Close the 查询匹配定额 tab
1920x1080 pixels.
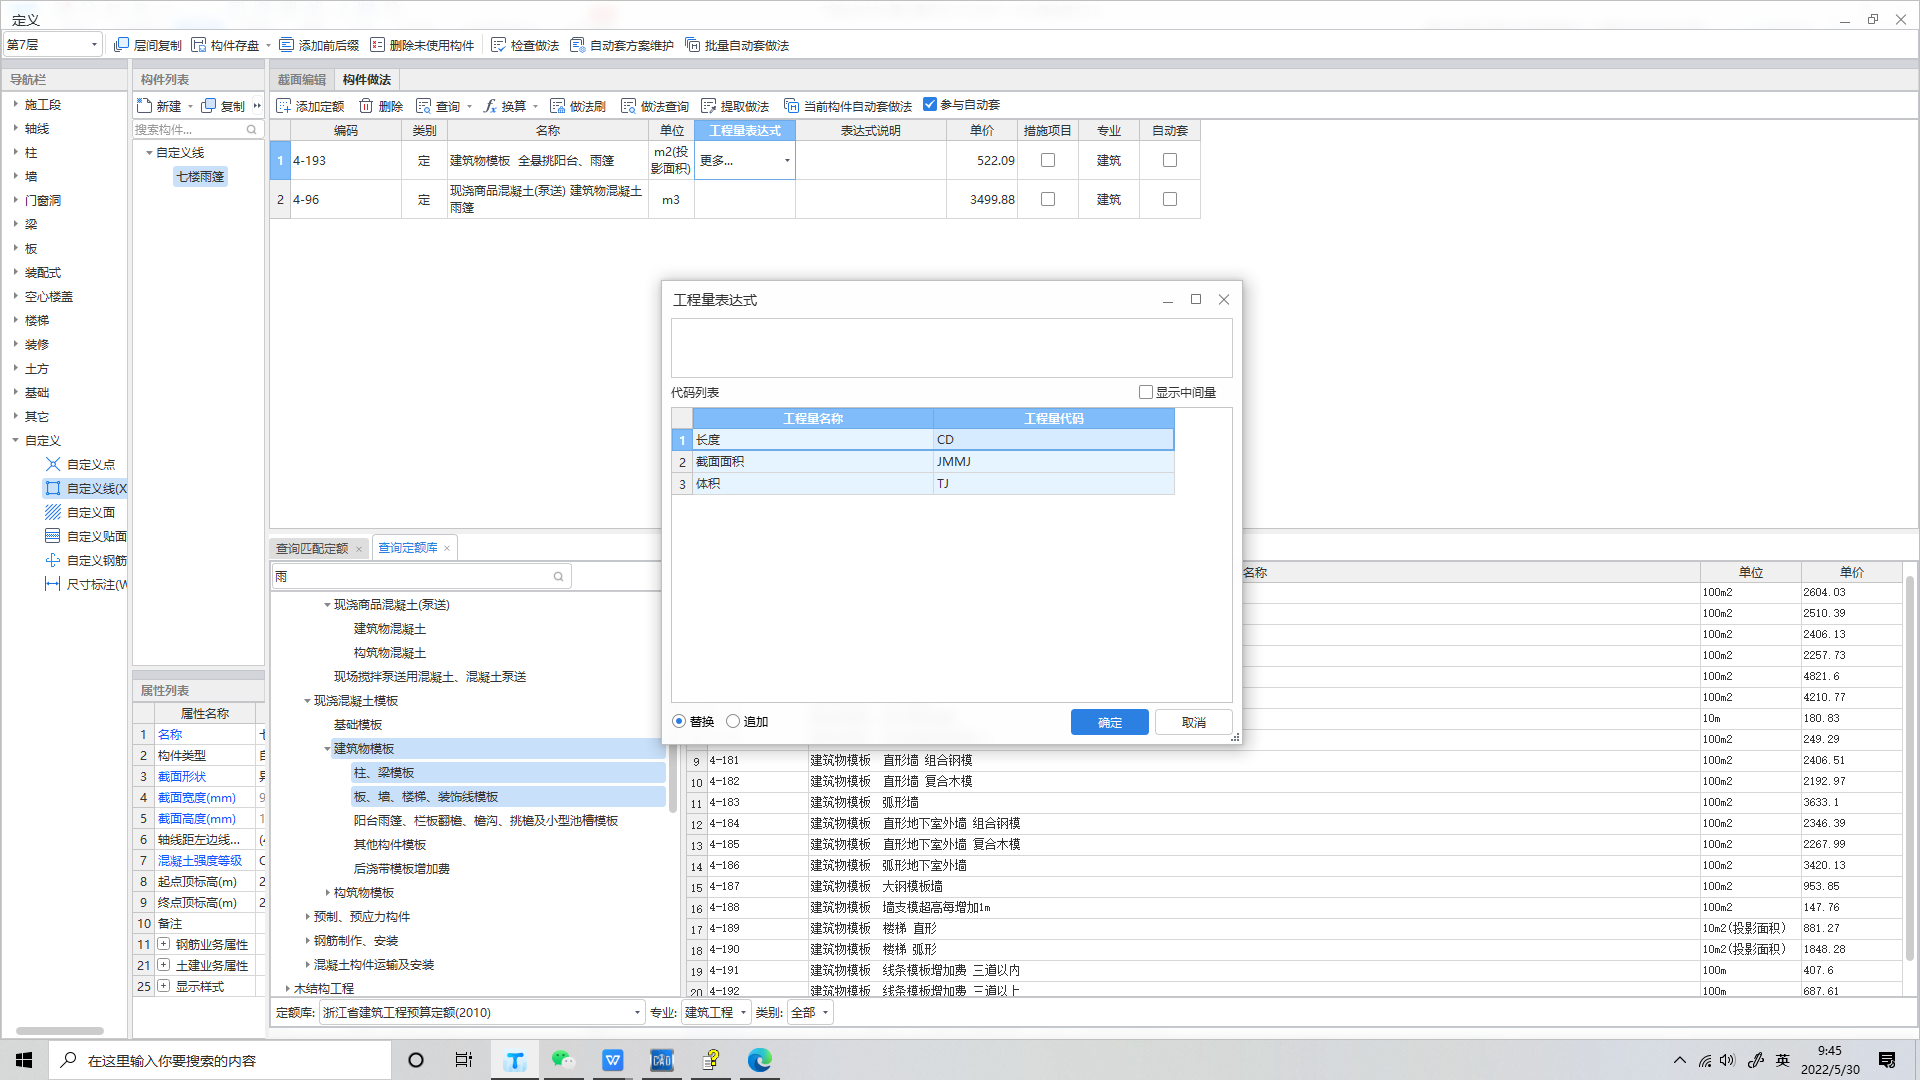click(359, 549)
